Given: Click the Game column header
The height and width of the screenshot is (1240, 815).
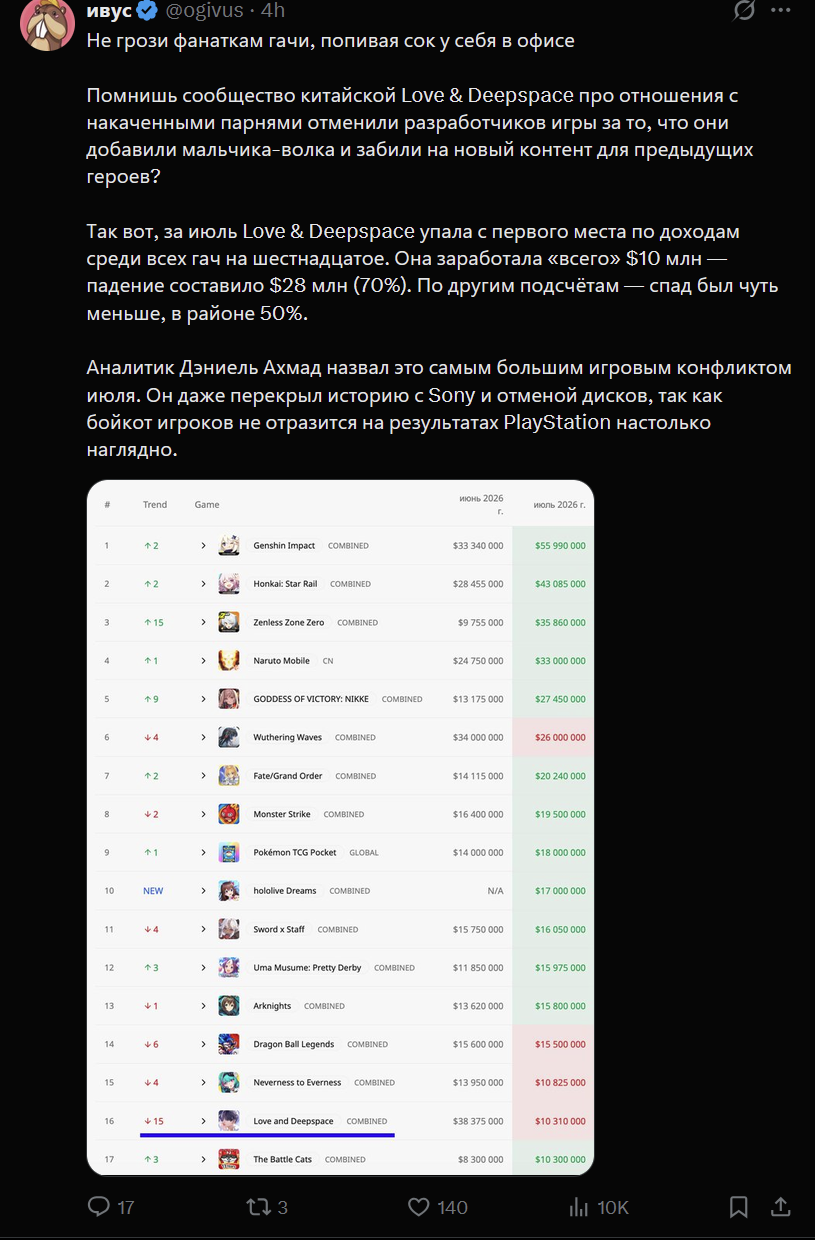Looking at the screenshot, I should 207,505.
